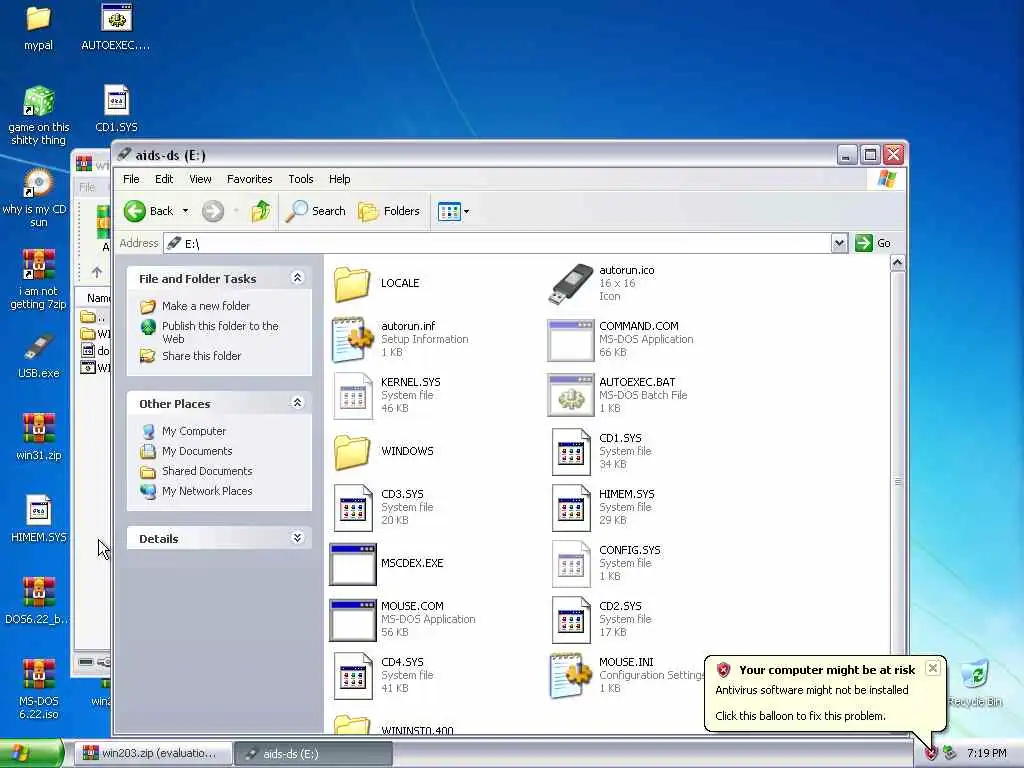Click the security alert shield tray icon
The width and height of the screenshot is (1024, 768).
tap(931, 753)
